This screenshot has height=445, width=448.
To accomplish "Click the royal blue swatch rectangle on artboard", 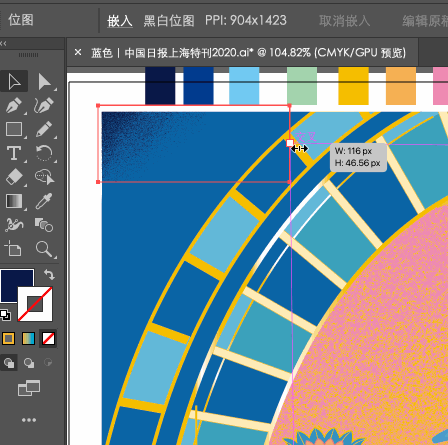I will (198, 86).
